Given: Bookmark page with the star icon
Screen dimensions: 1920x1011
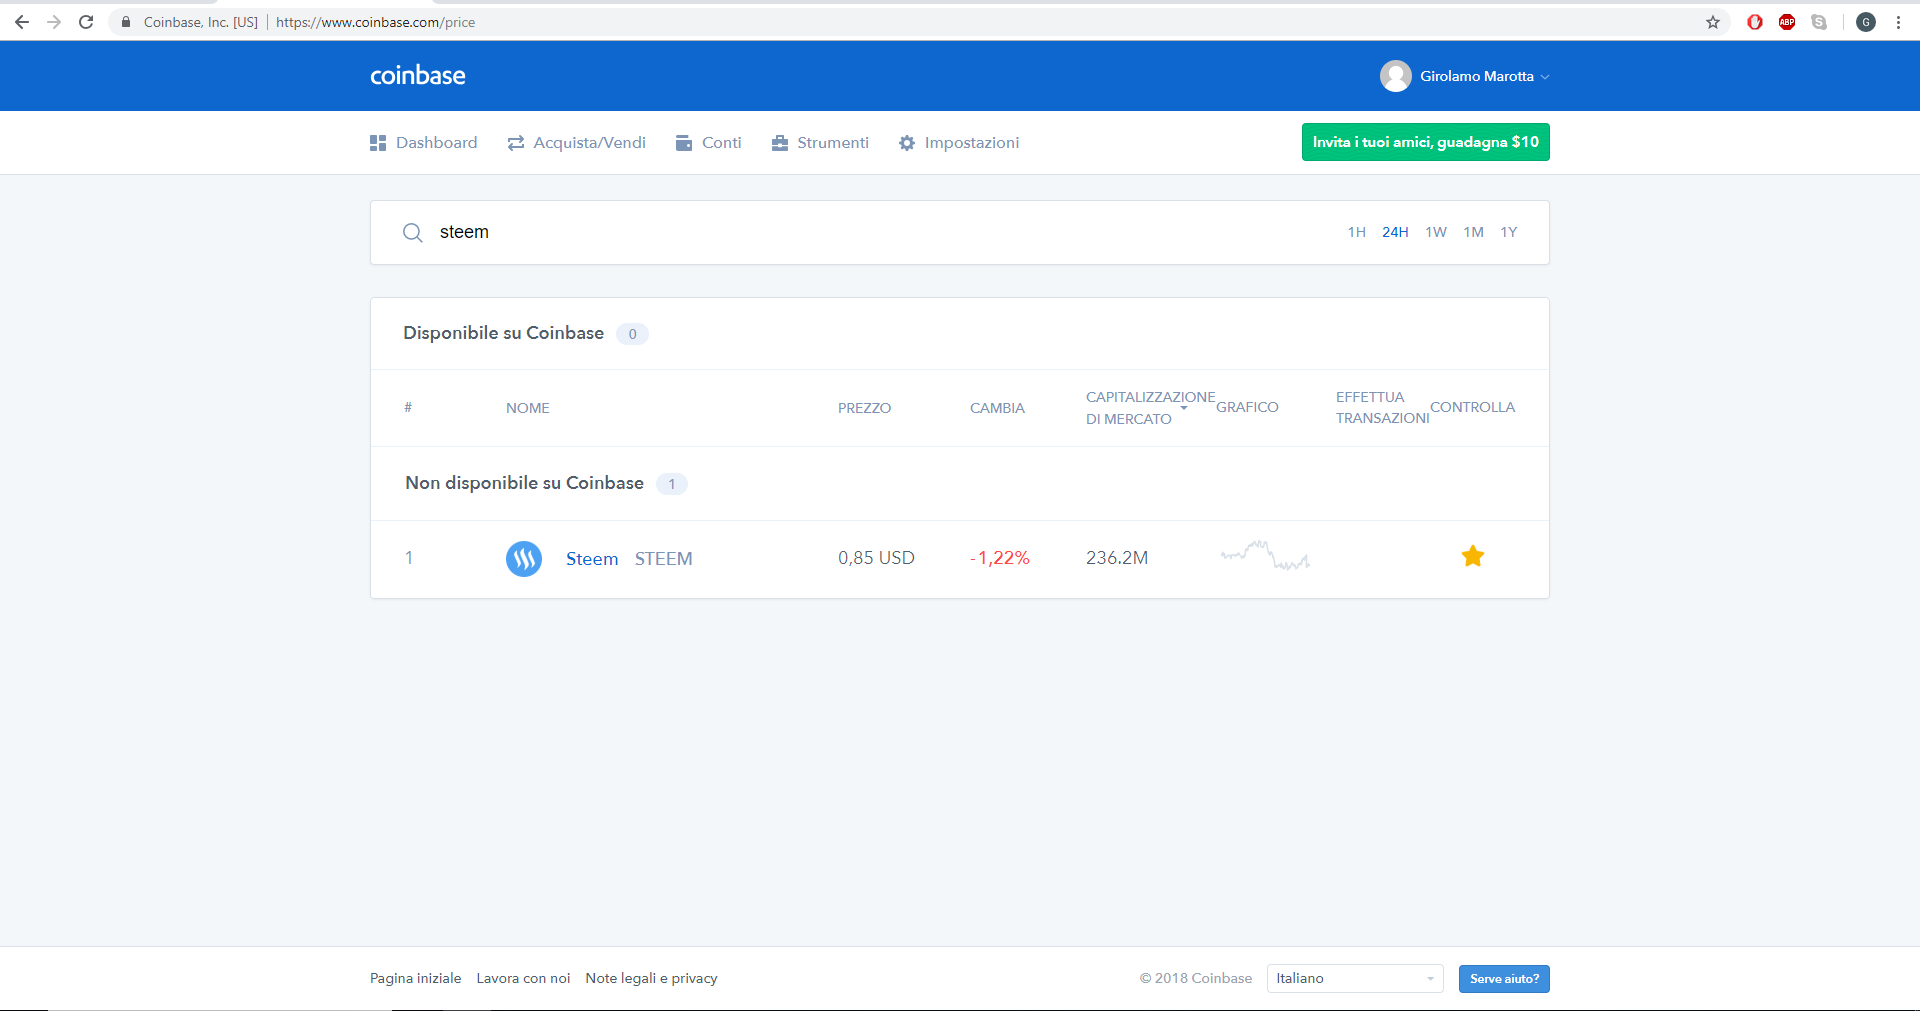Looking at the screenshot, I should click(x=1713, y=22).
